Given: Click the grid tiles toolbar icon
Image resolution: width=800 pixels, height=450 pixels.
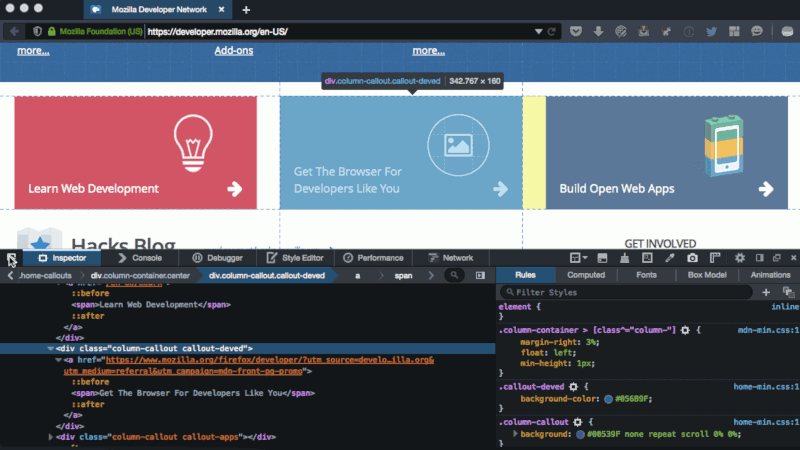Looking at the screenshot, I should [x=734, y=32].
